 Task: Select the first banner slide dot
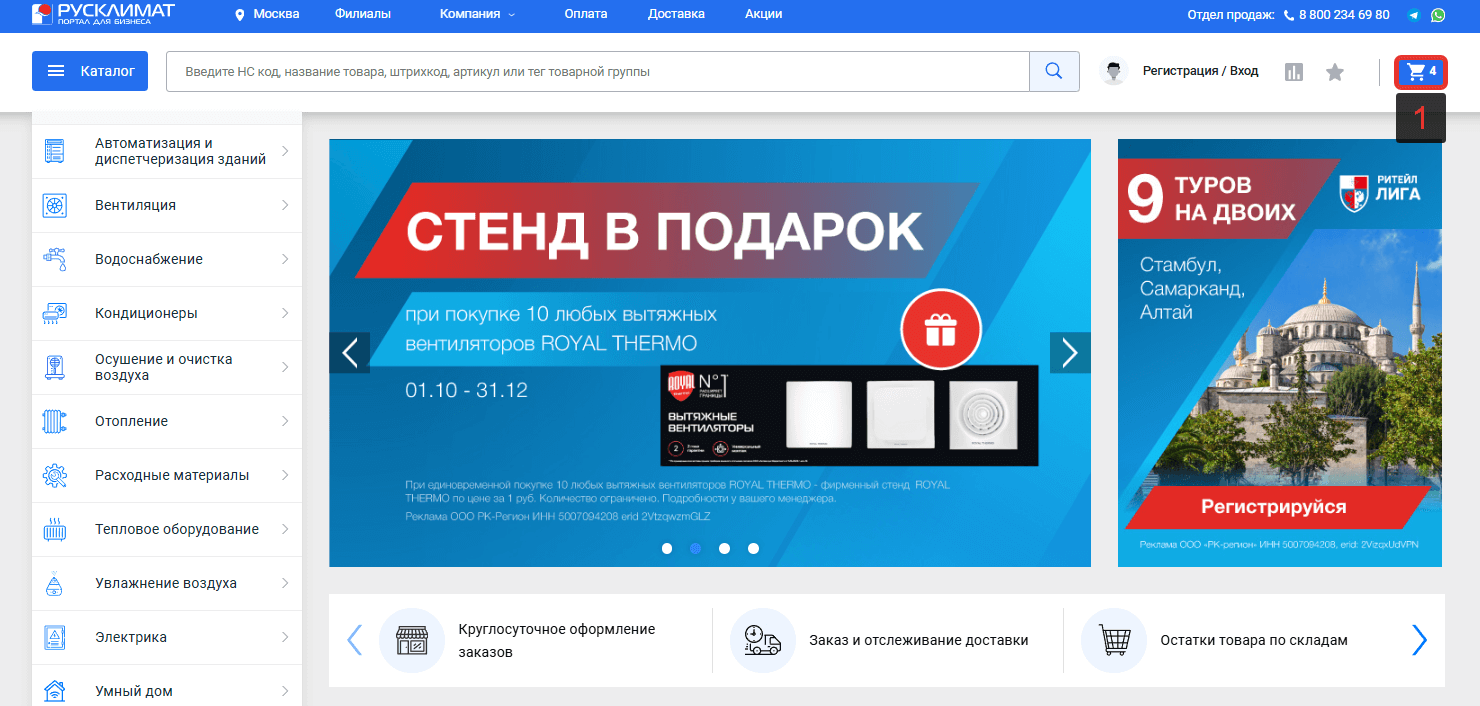[x=667, y=548]
